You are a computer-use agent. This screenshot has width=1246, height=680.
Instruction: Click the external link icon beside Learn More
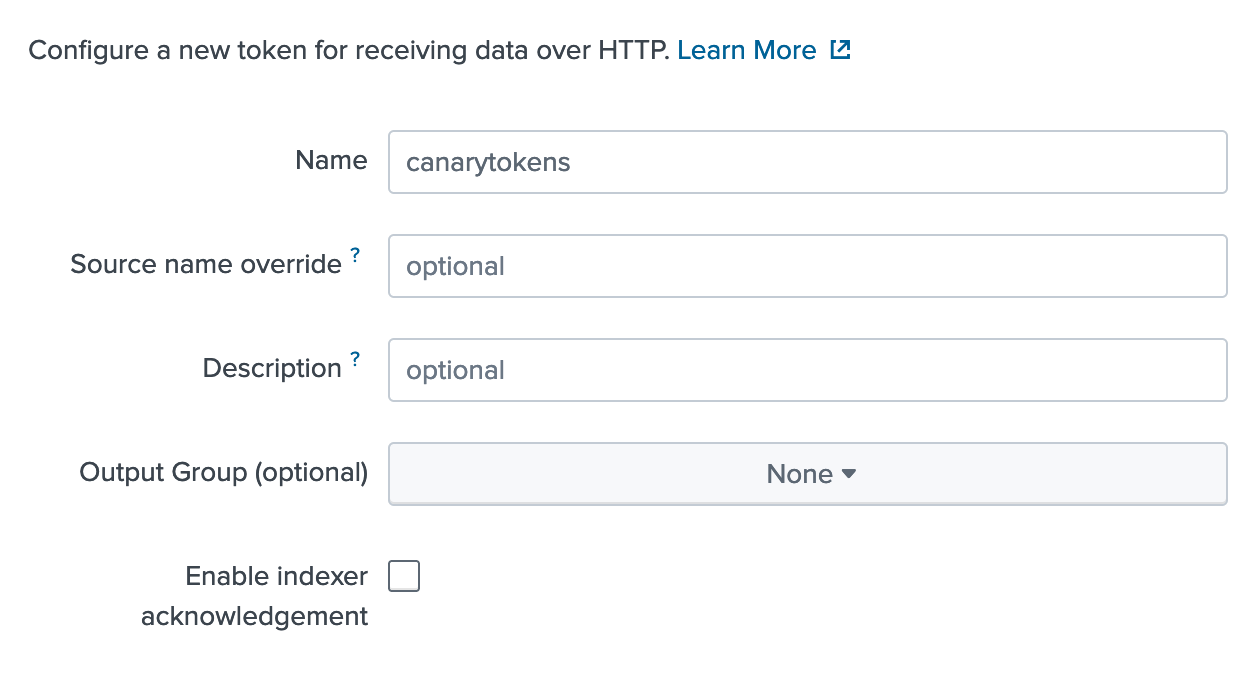click(841, 49)
